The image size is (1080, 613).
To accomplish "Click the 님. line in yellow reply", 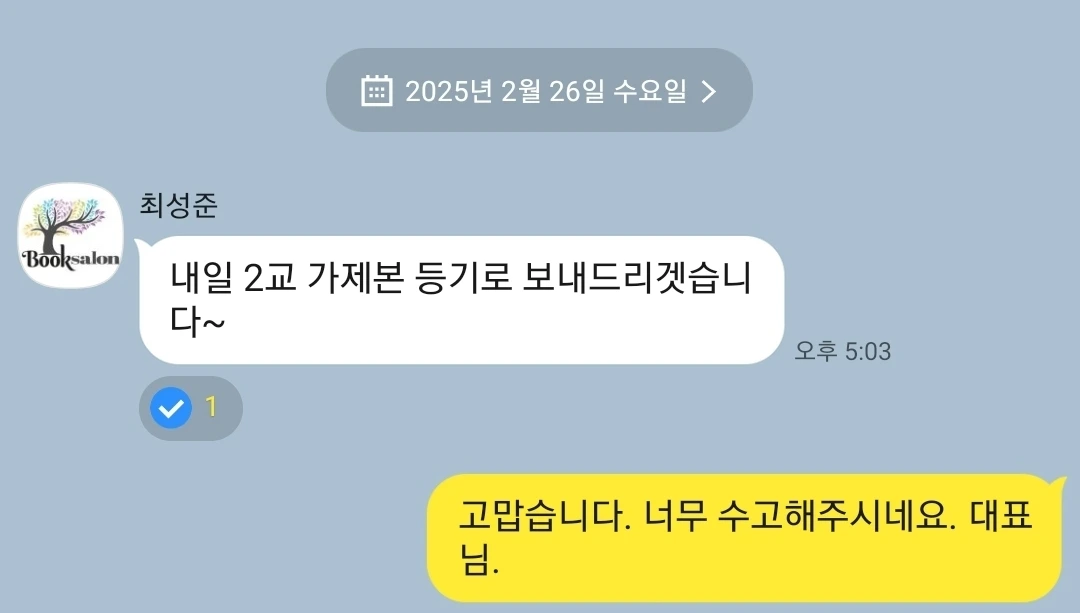I will point(479,559).
